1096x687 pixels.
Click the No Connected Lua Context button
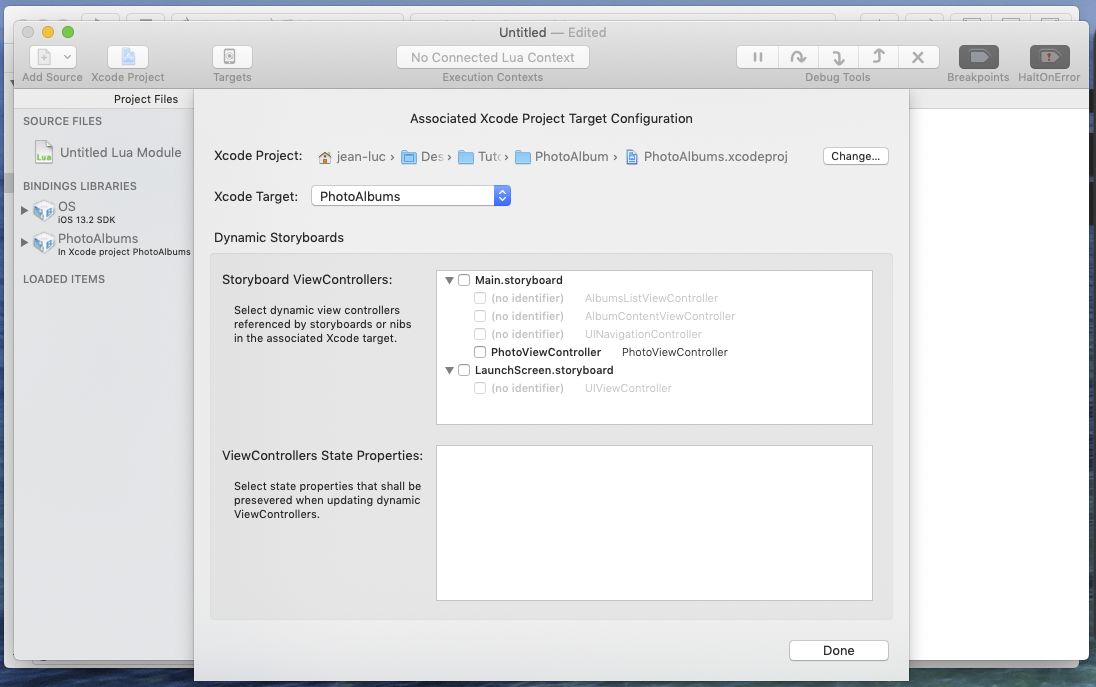pyautogui.click(x=493, y=57)
